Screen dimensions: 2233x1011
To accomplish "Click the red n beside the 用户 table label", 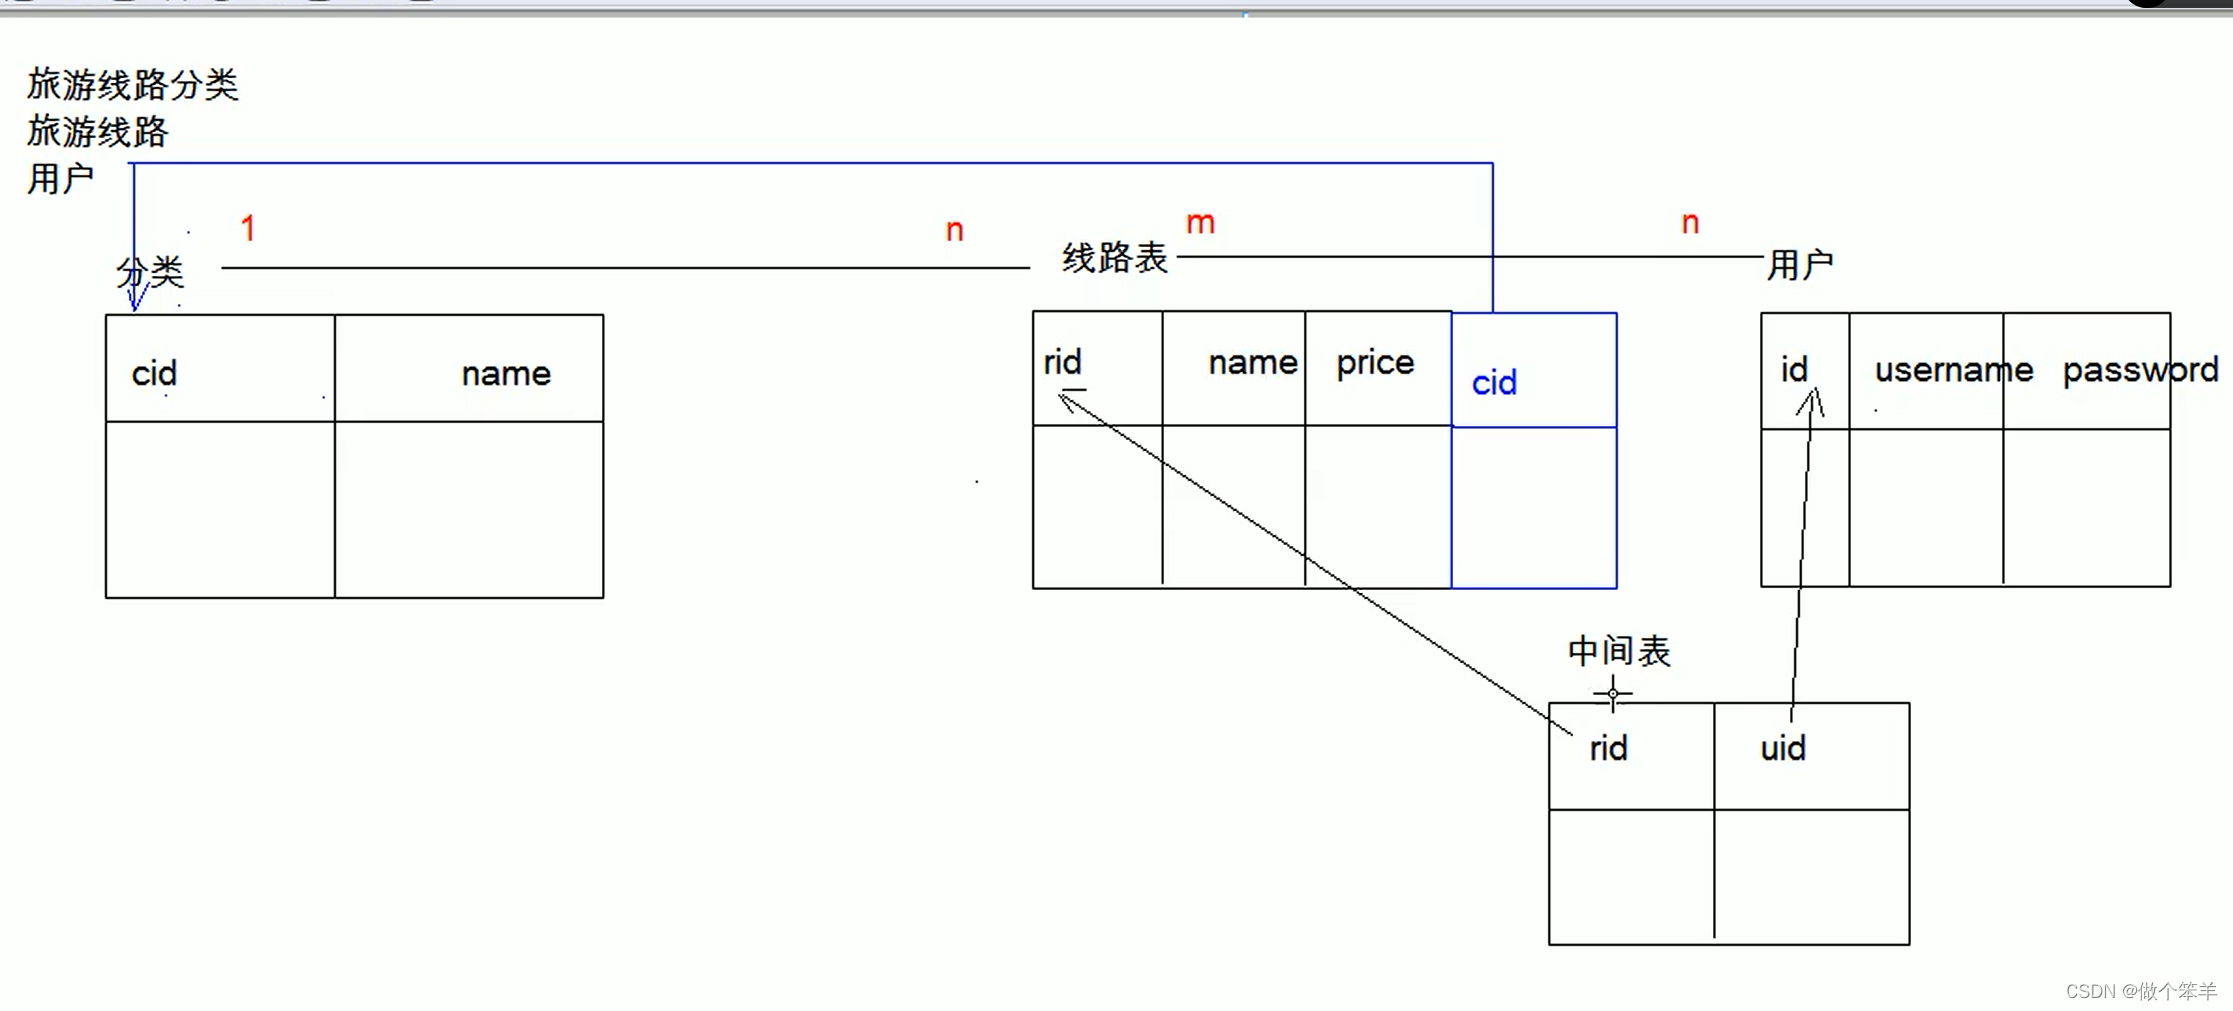I will pyautogui.click(x=1690, y=223).
